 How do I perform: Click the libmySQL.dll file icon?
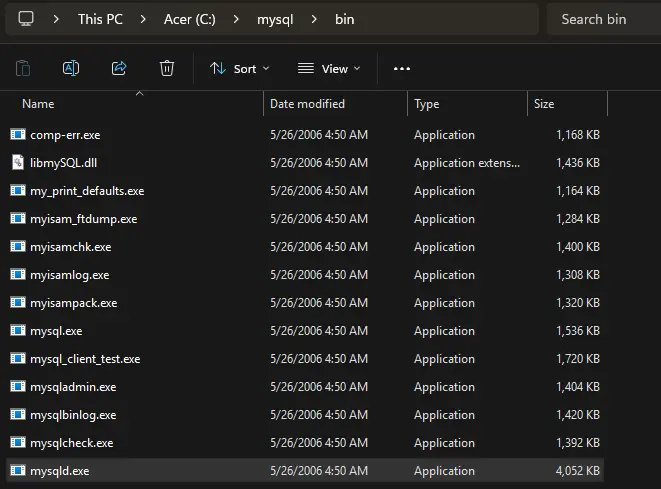click(18, 163)
